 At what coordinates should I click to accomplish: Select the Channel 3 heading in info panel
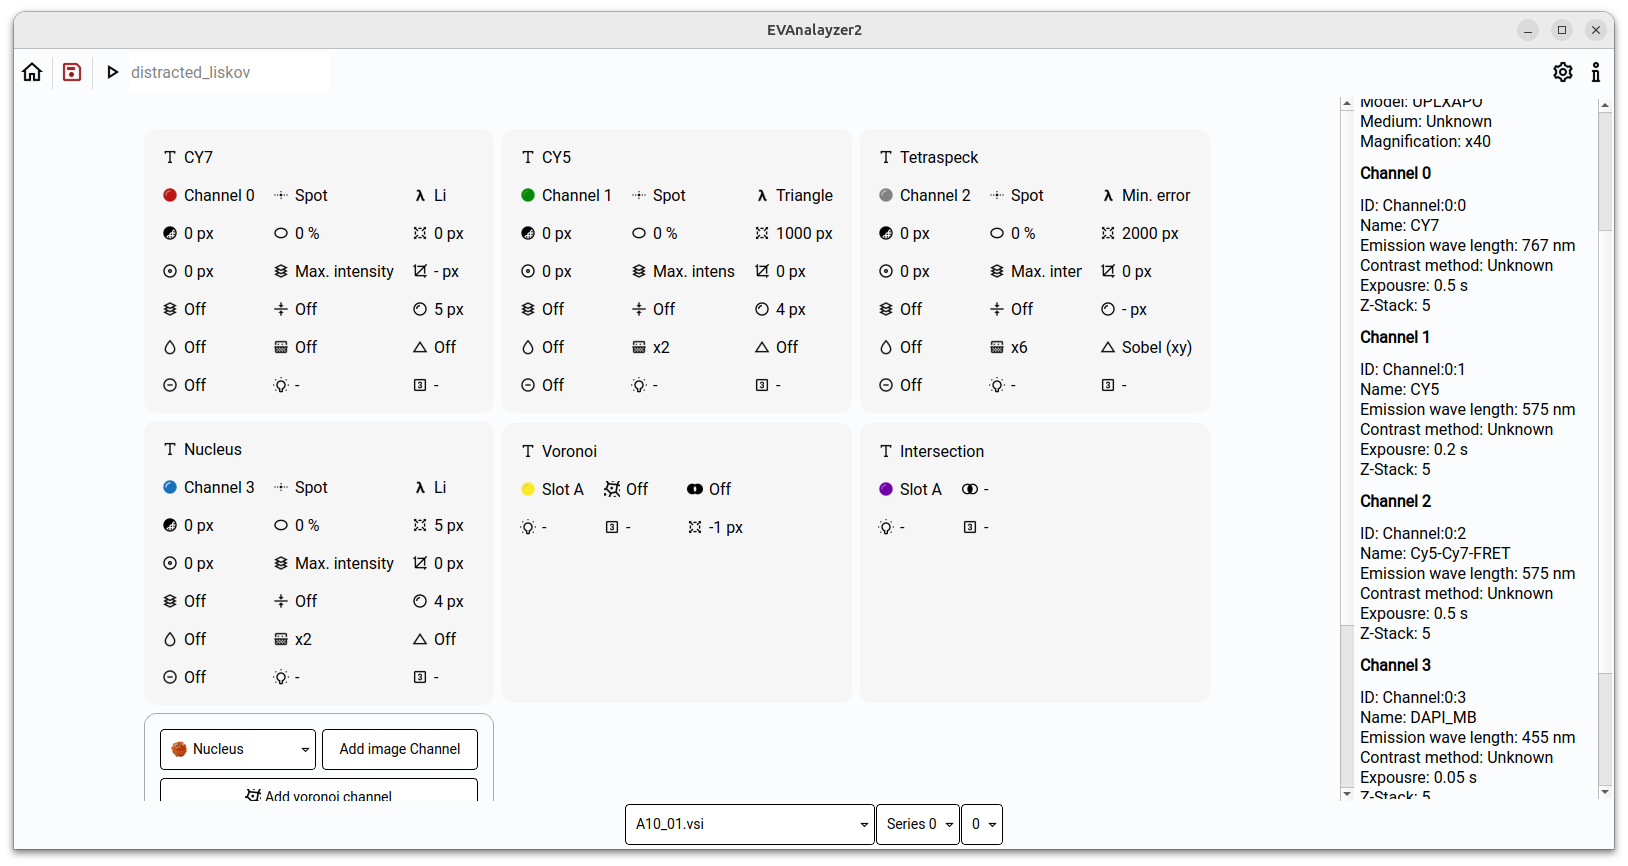pos(1395,665)
